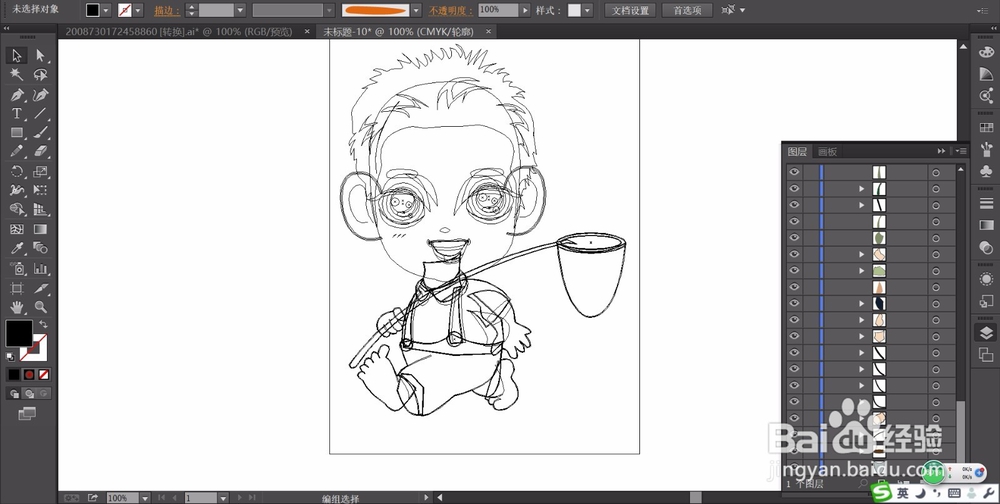
Task: Select the Pen tool
Action: [x=17, y=94]
